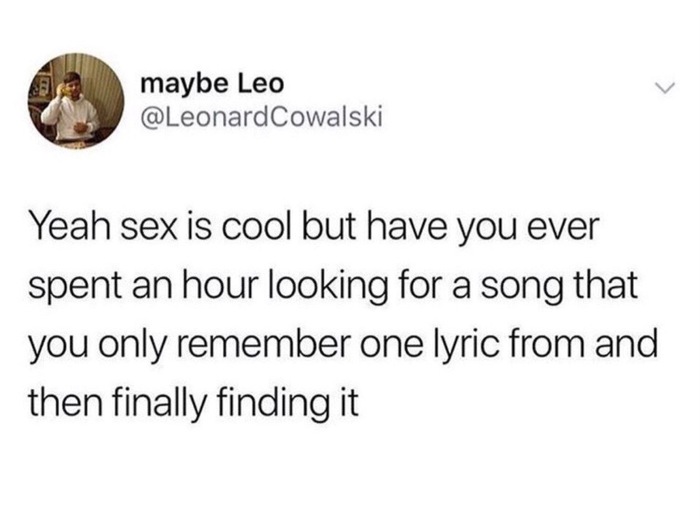Click maybe Leo's profile picture
Viewport: 700px width, 519px height.
pos(75,102)
